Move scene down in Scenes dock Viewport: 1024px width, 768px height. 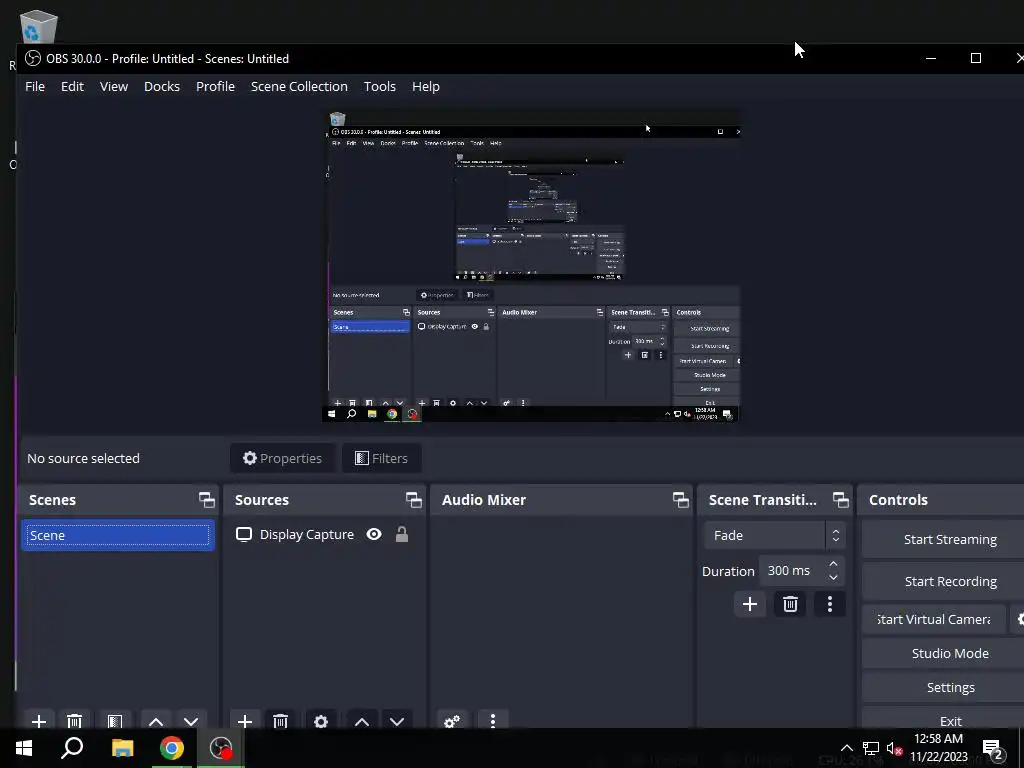191,721
